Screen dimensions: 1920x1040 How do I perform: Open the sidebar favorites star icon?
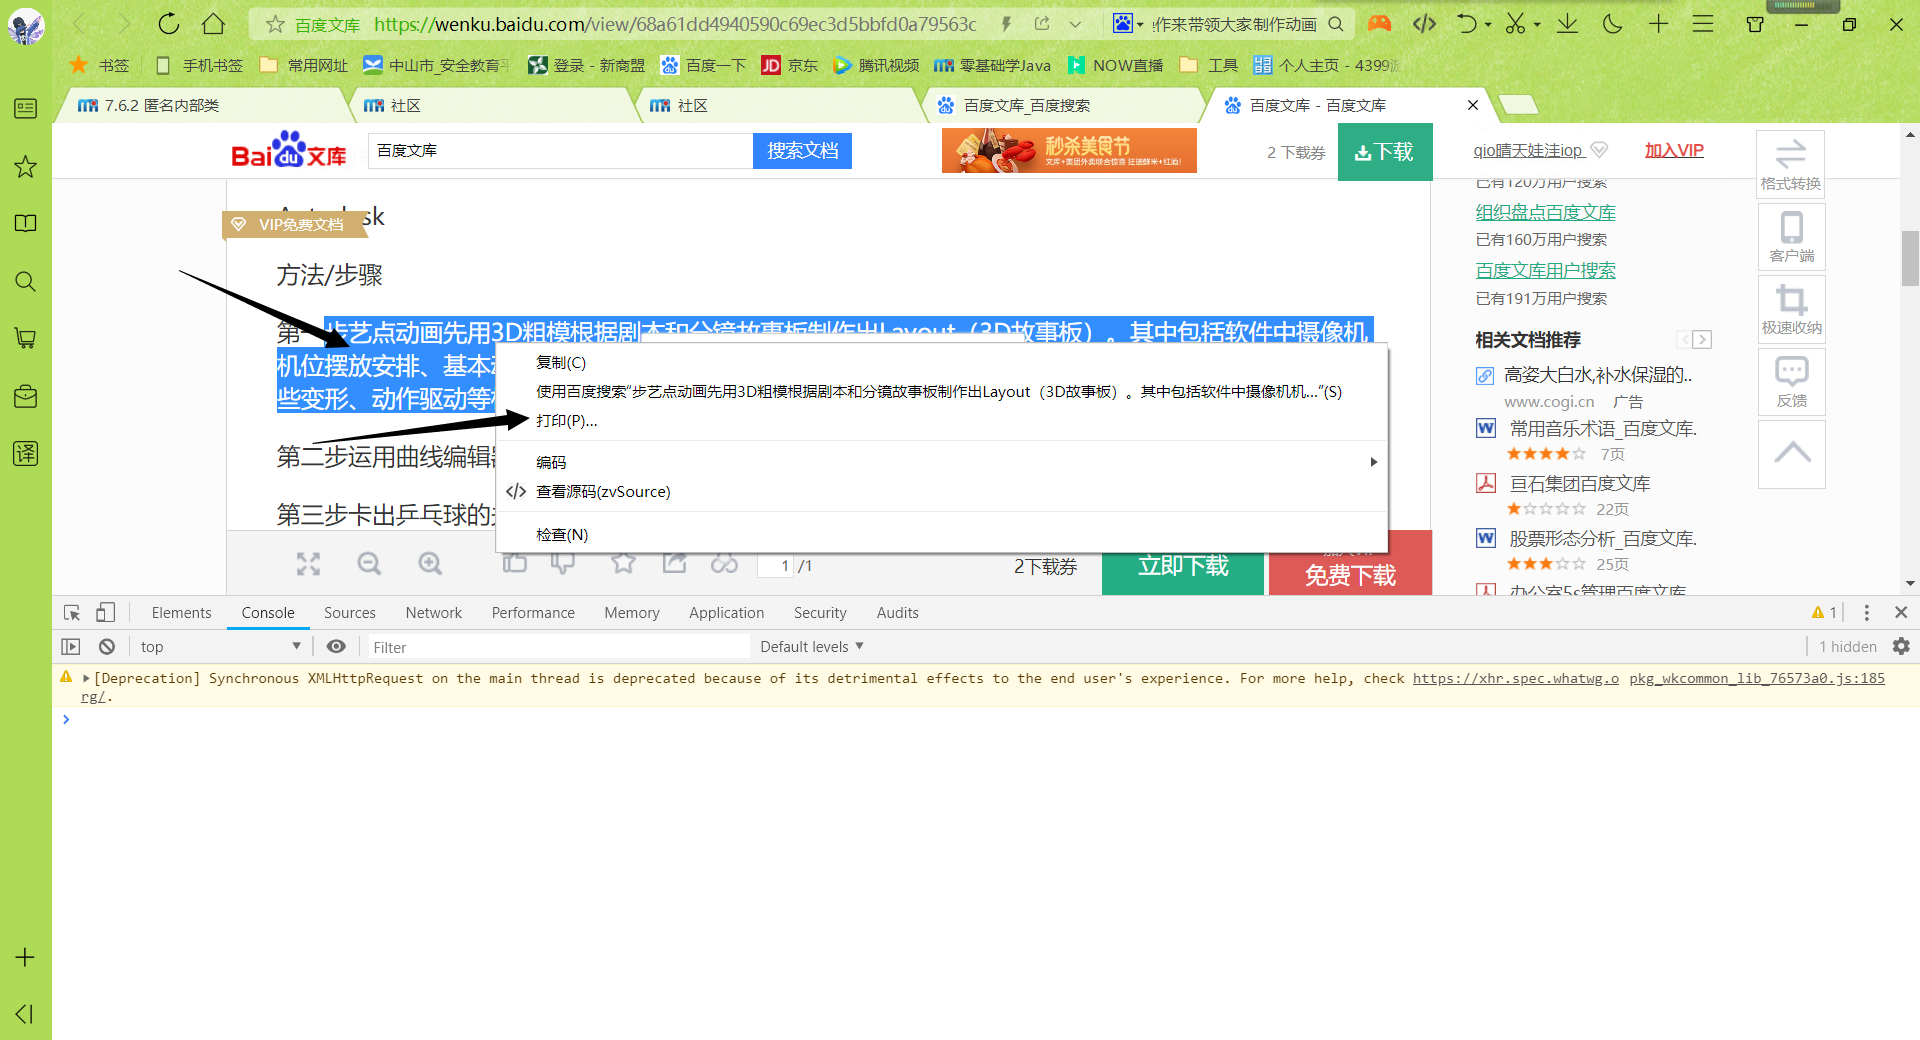click(x=26, y=167)
